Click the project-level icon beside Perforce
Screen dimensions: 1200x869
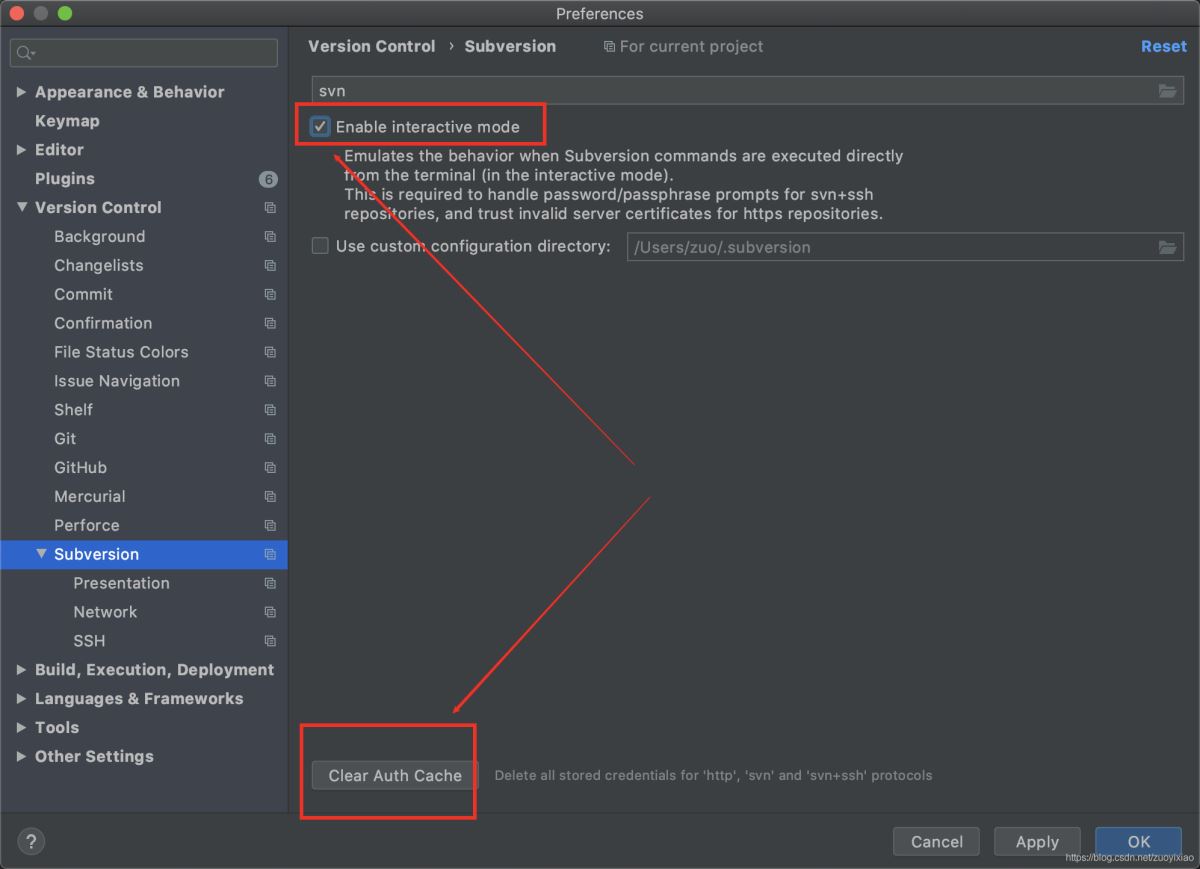tap(270, 526)
